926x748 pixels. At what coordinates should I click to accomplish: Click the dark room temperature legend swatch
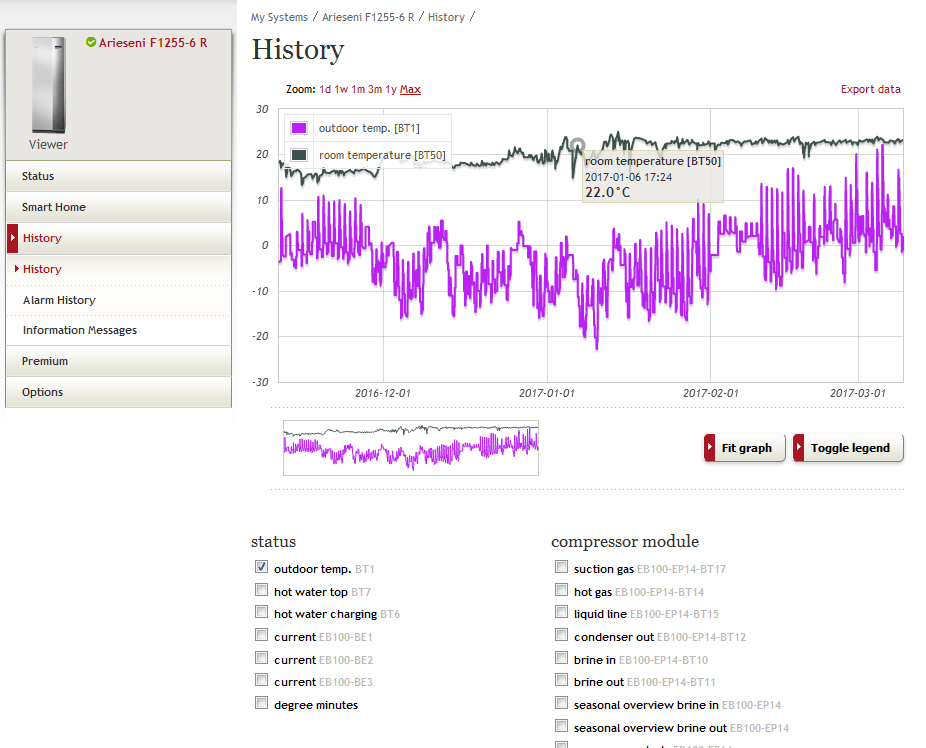click(x=298, y=155)
